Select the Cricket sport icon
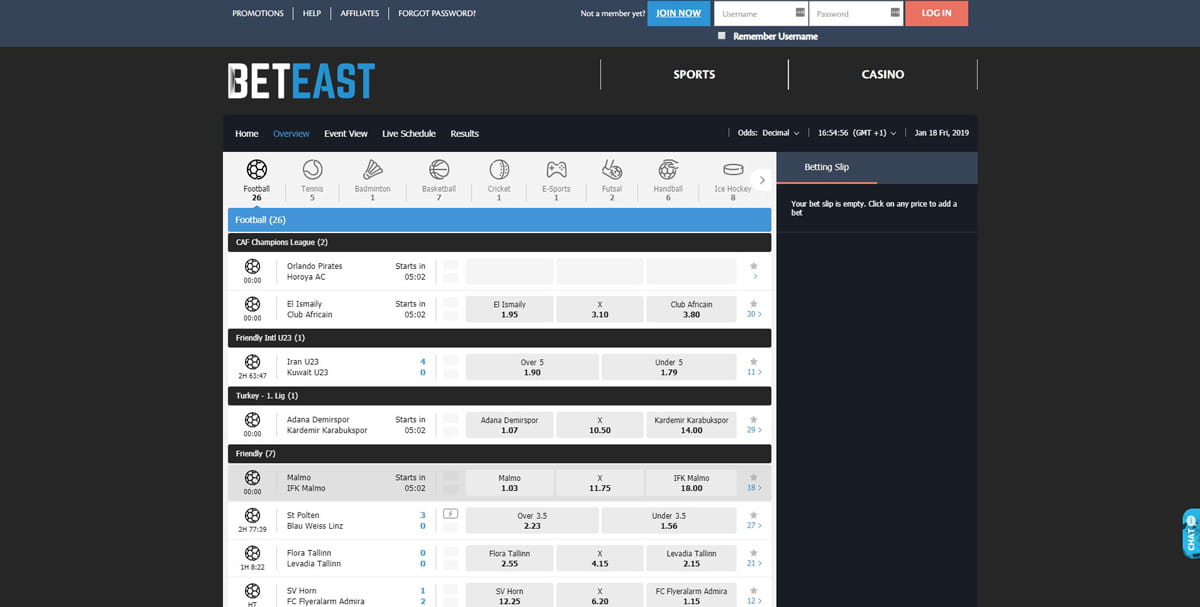Screen dimensions: 1200x607 point(499,169)
